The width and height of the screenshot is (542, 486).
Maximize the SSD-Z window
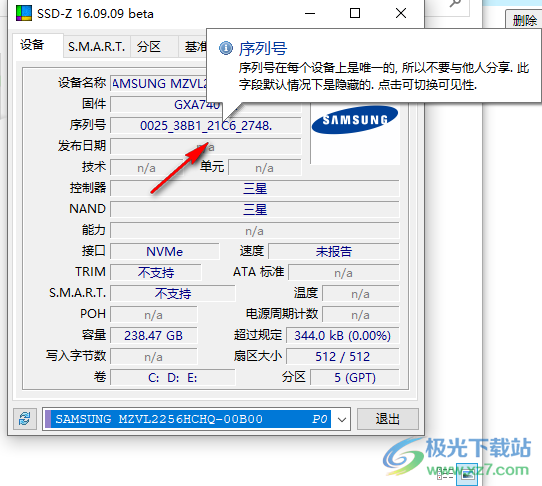(x=355, y=13)
